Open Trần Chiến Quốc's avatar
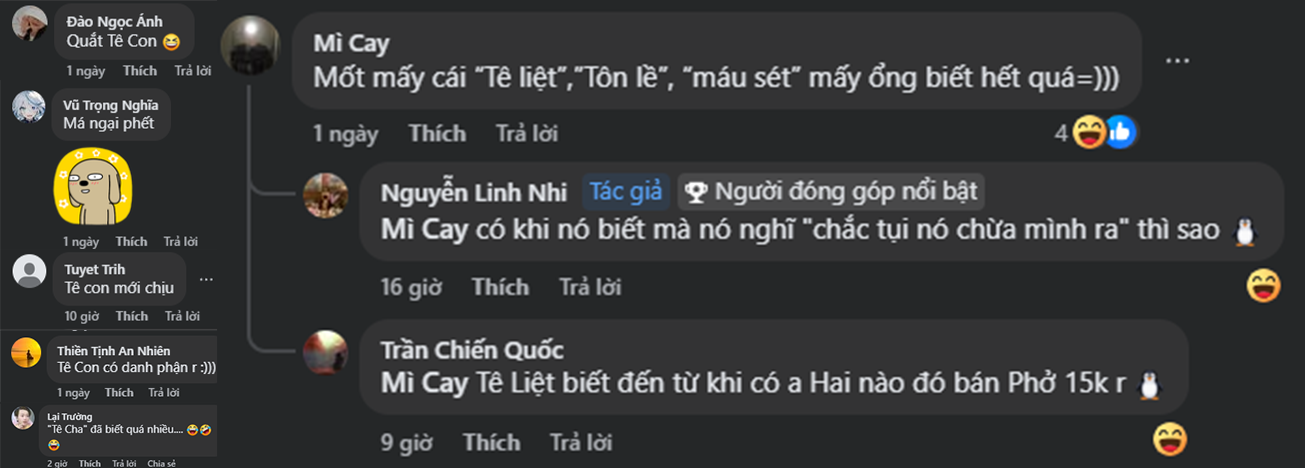 (325, 352)
